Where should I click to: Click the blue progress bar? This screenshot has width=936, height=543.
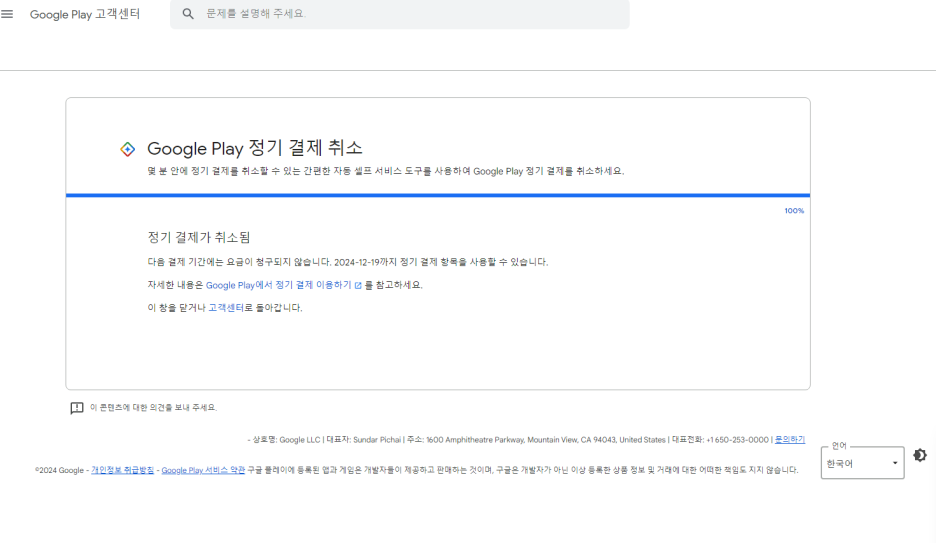point(438,195)
